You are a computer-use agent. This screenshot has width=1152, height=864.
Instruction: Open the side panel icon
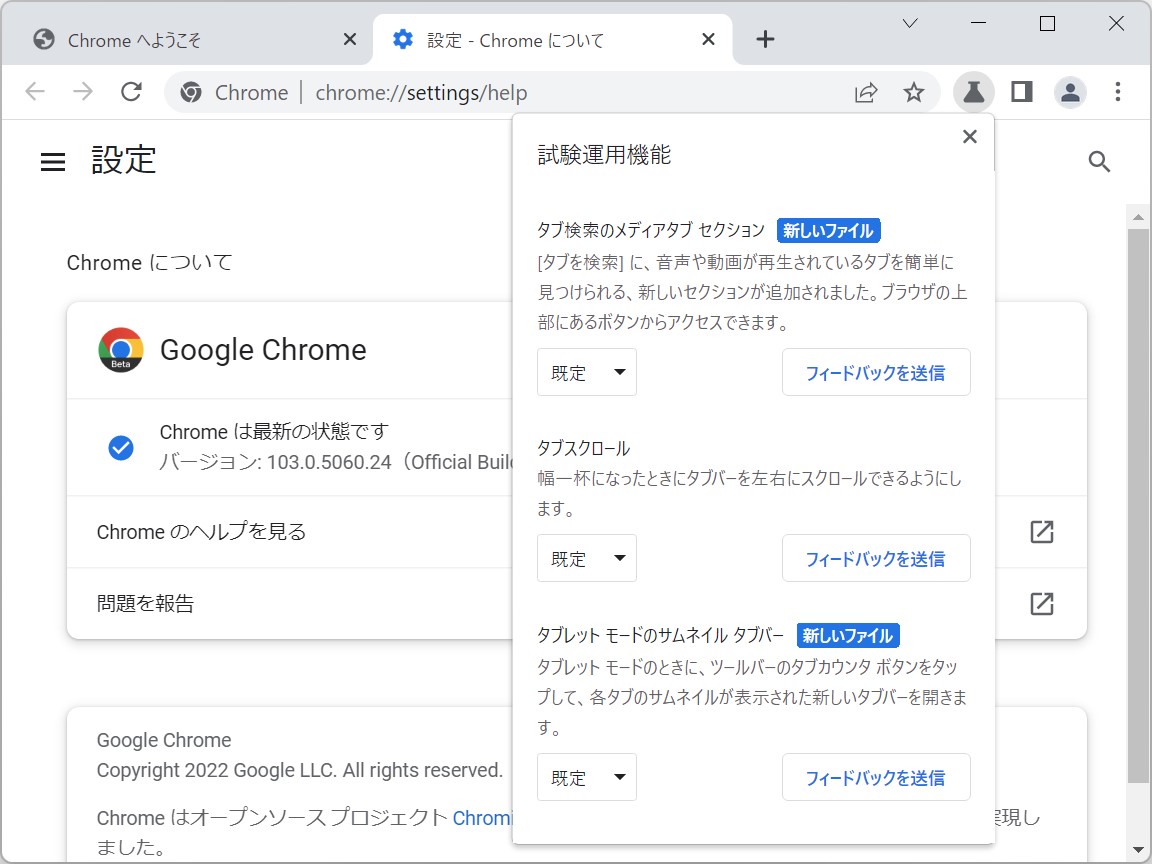pyautogui.click(x=1021, y=91)
